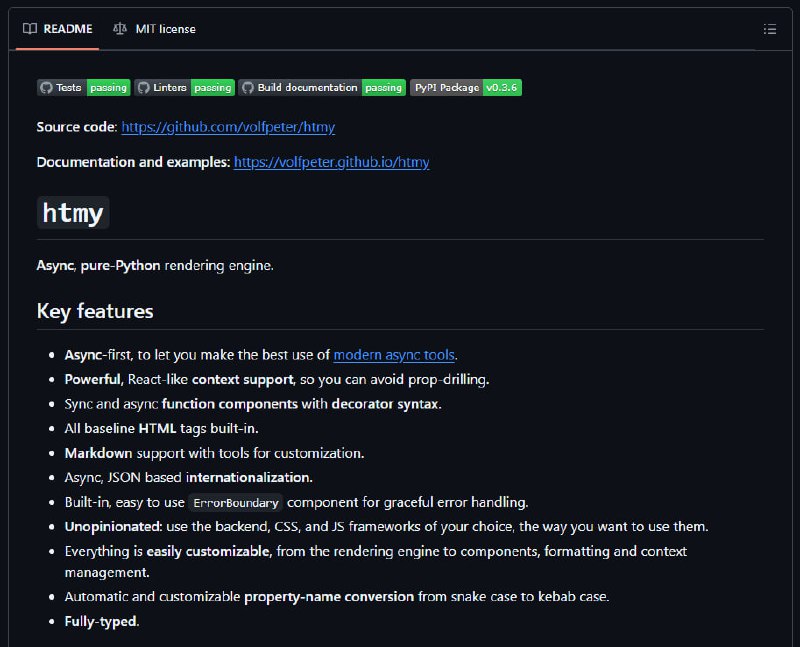The height and width of the screenshot is (647, 800).
Task: Click the book icon beside README
Action: (30, 29)
